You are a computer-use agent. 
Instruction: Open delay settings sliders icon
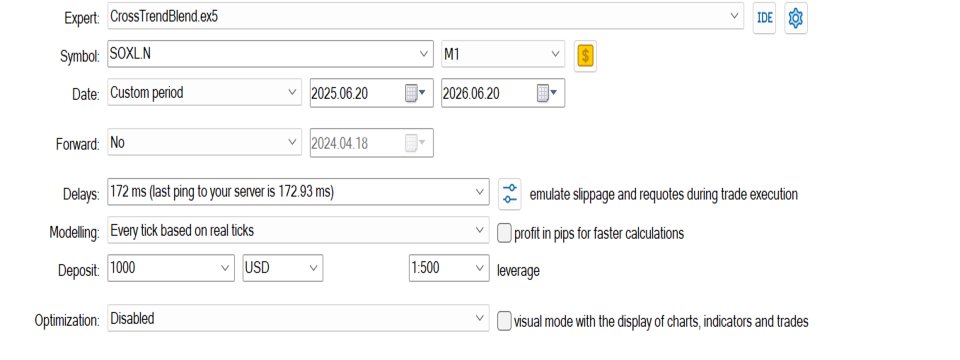(x=509, y=193)
